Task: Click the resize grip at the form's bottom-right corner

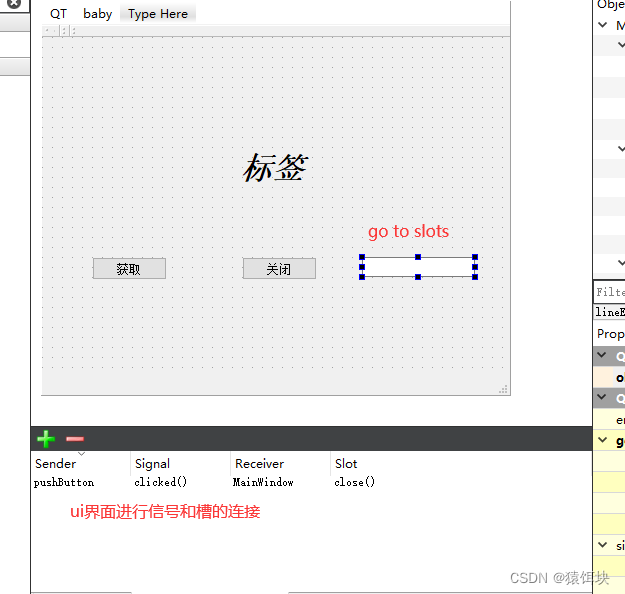Action: click(503, 388)
